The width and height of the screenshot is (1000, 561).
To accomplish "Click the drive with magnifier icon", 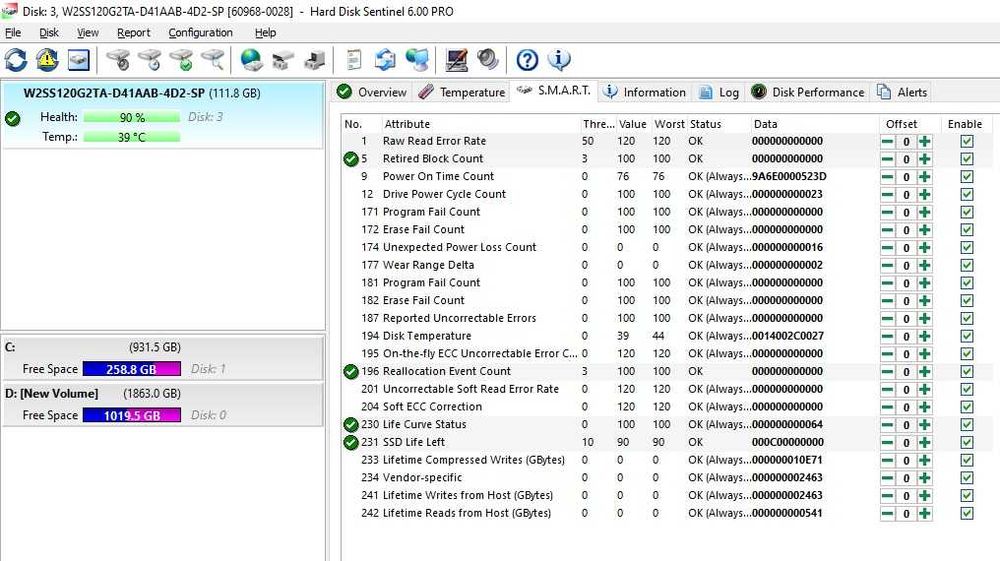I will click(213, 60).
